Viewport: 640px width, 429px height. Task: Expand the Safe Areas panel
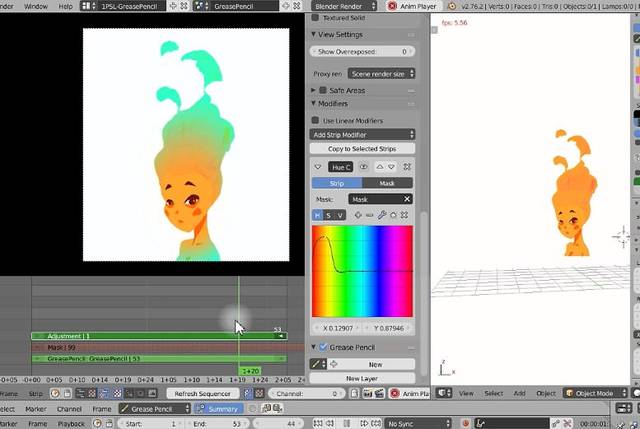click(x=313, y=90)
